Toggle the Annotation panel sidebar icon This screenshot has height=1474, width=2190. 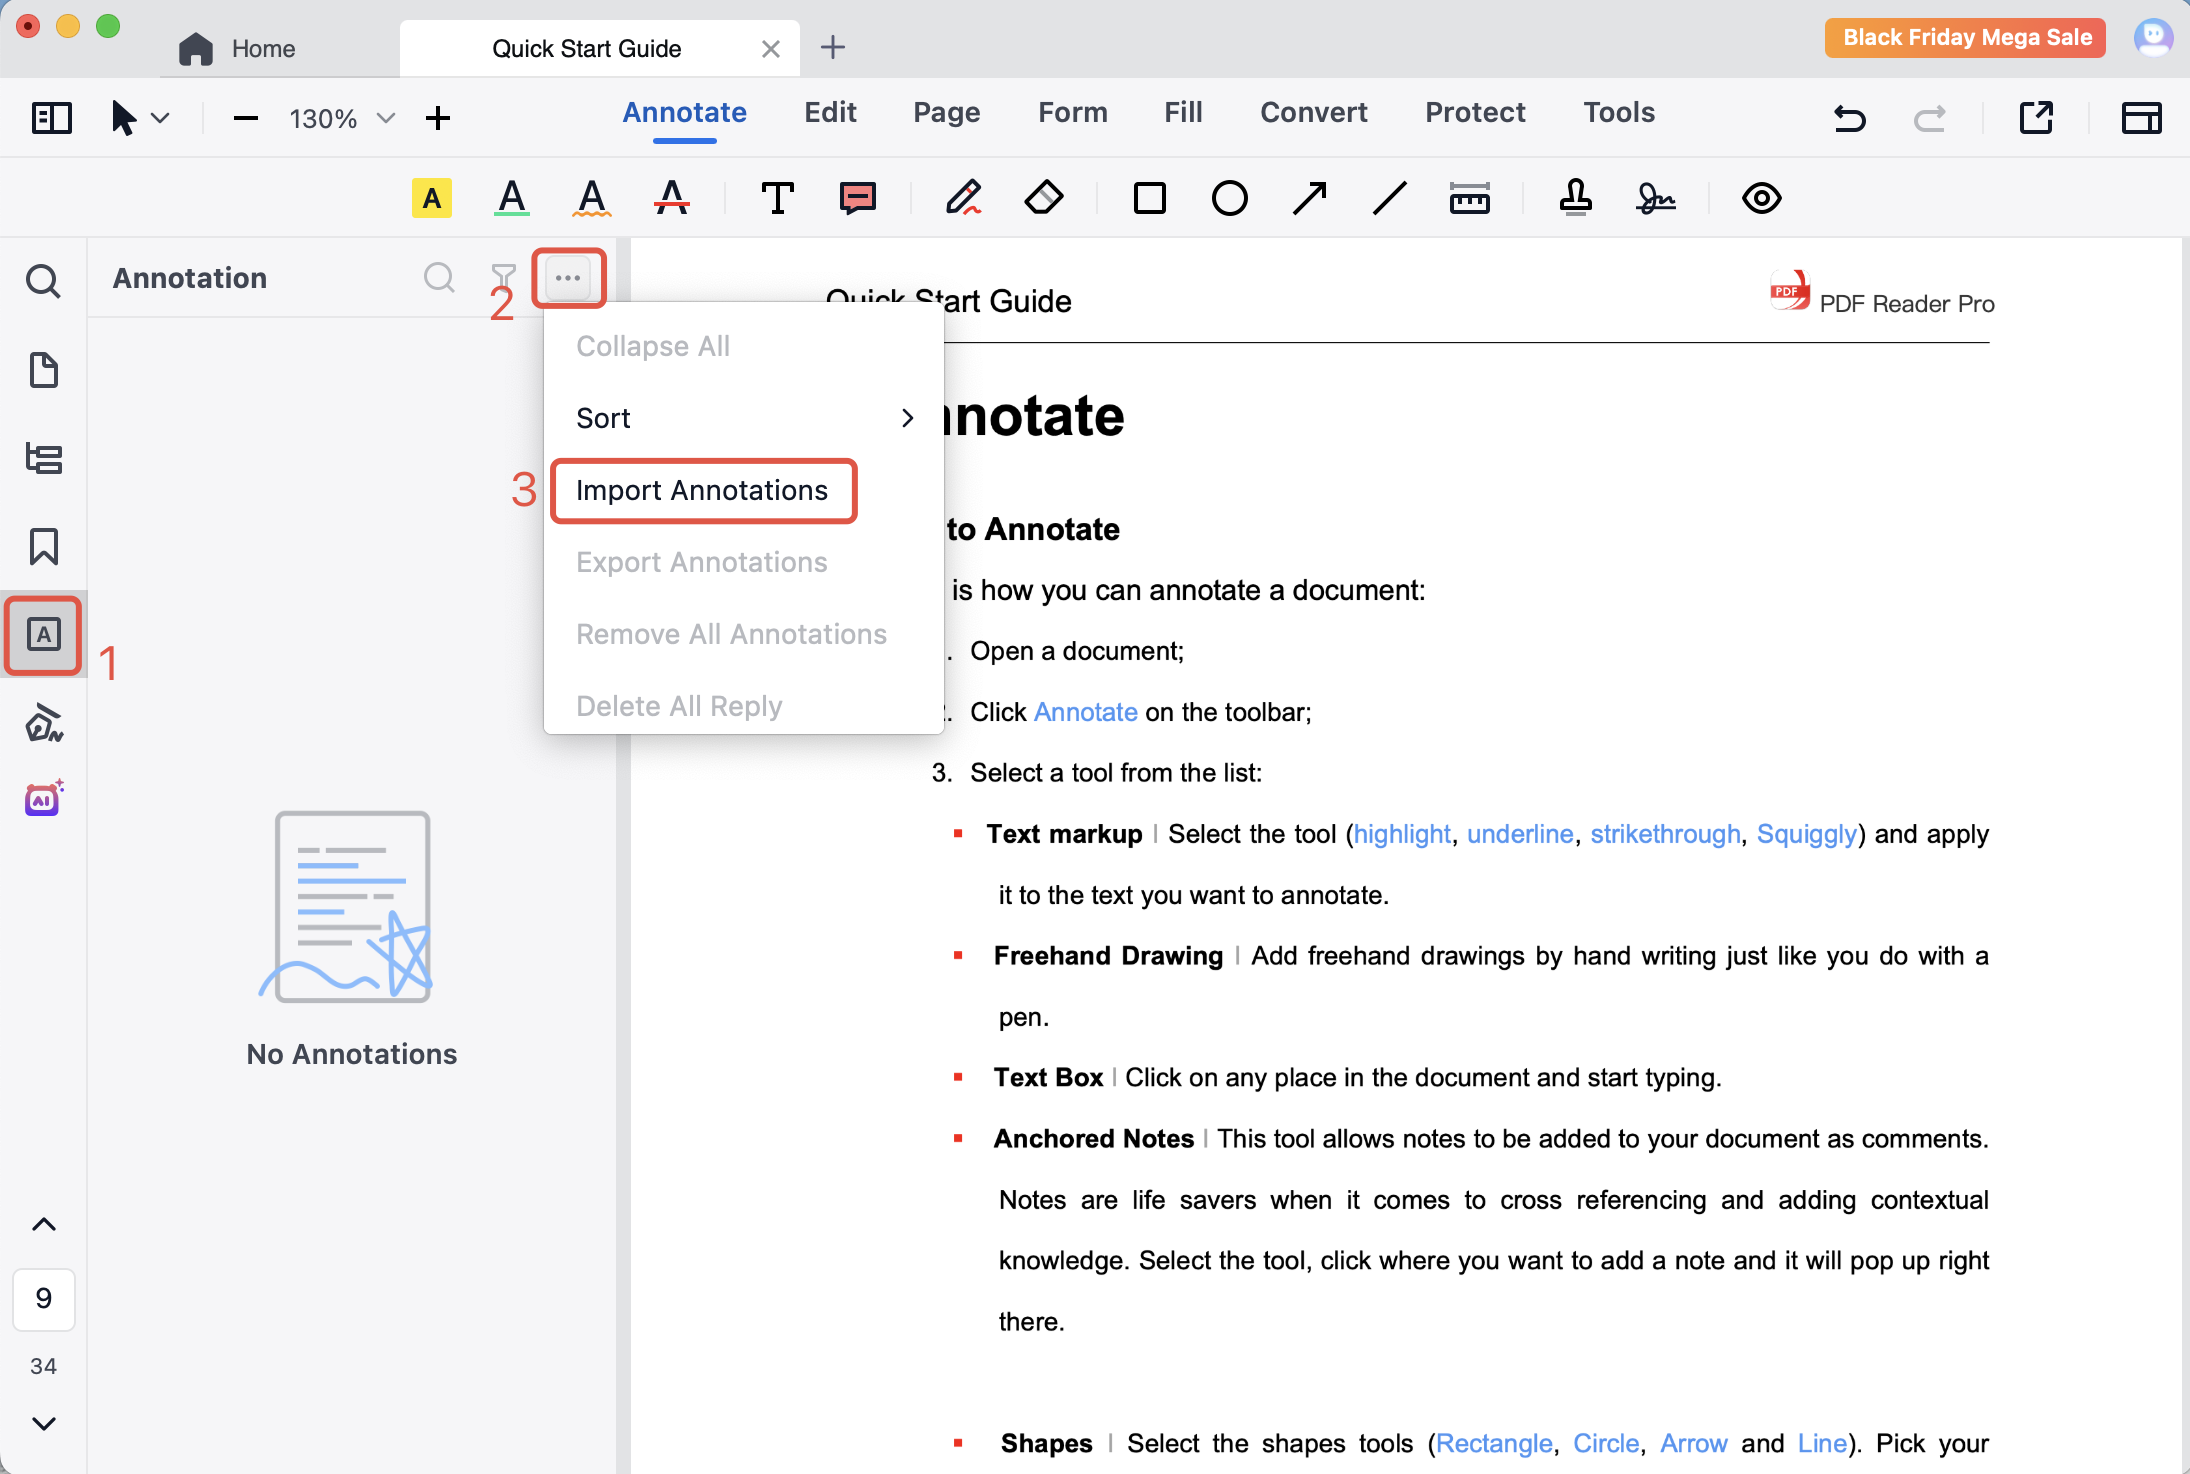pyautogui.click(x=44, y=635)
